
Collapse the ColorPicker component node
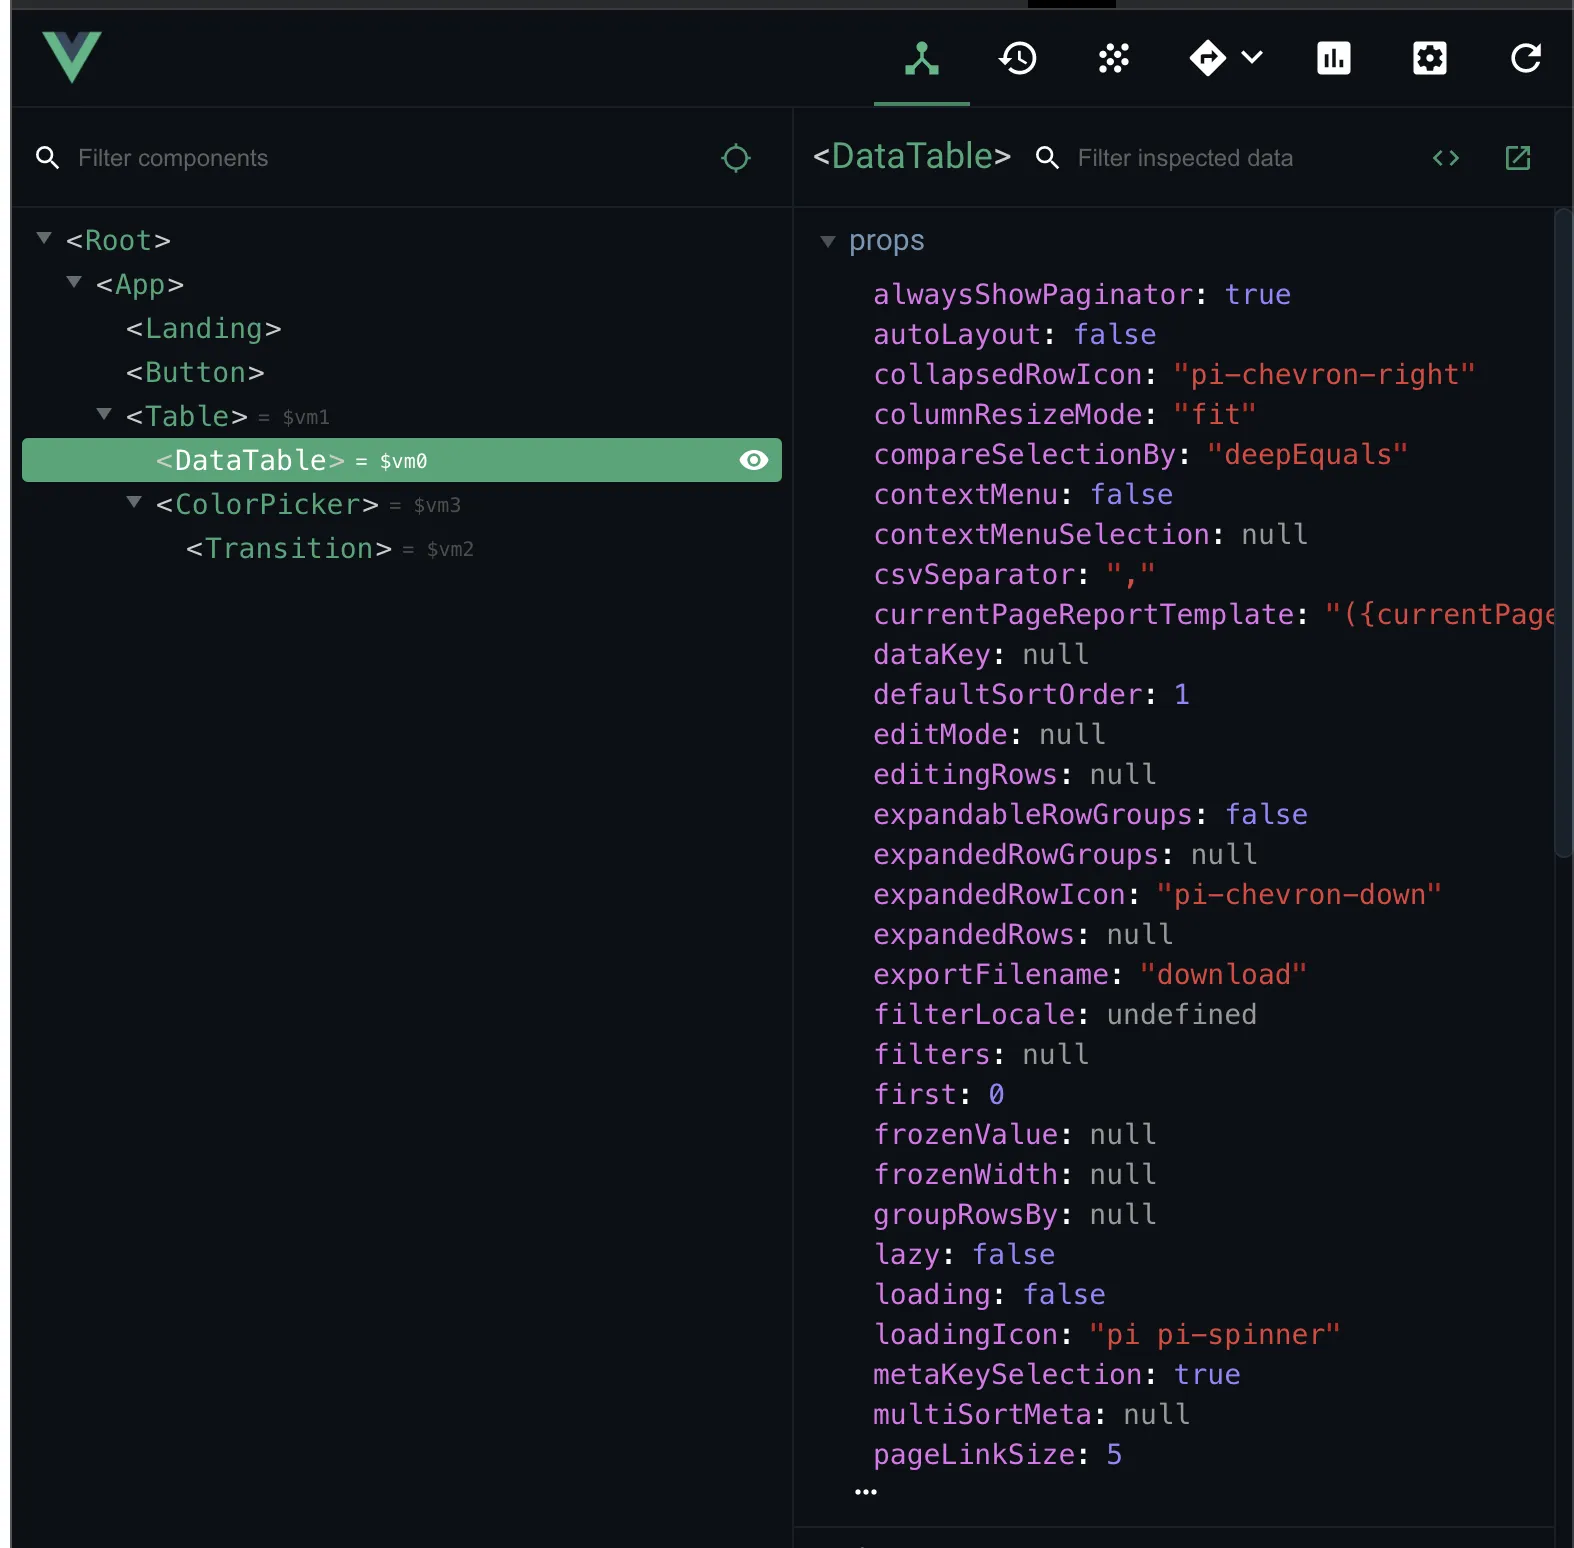point(134,502)
